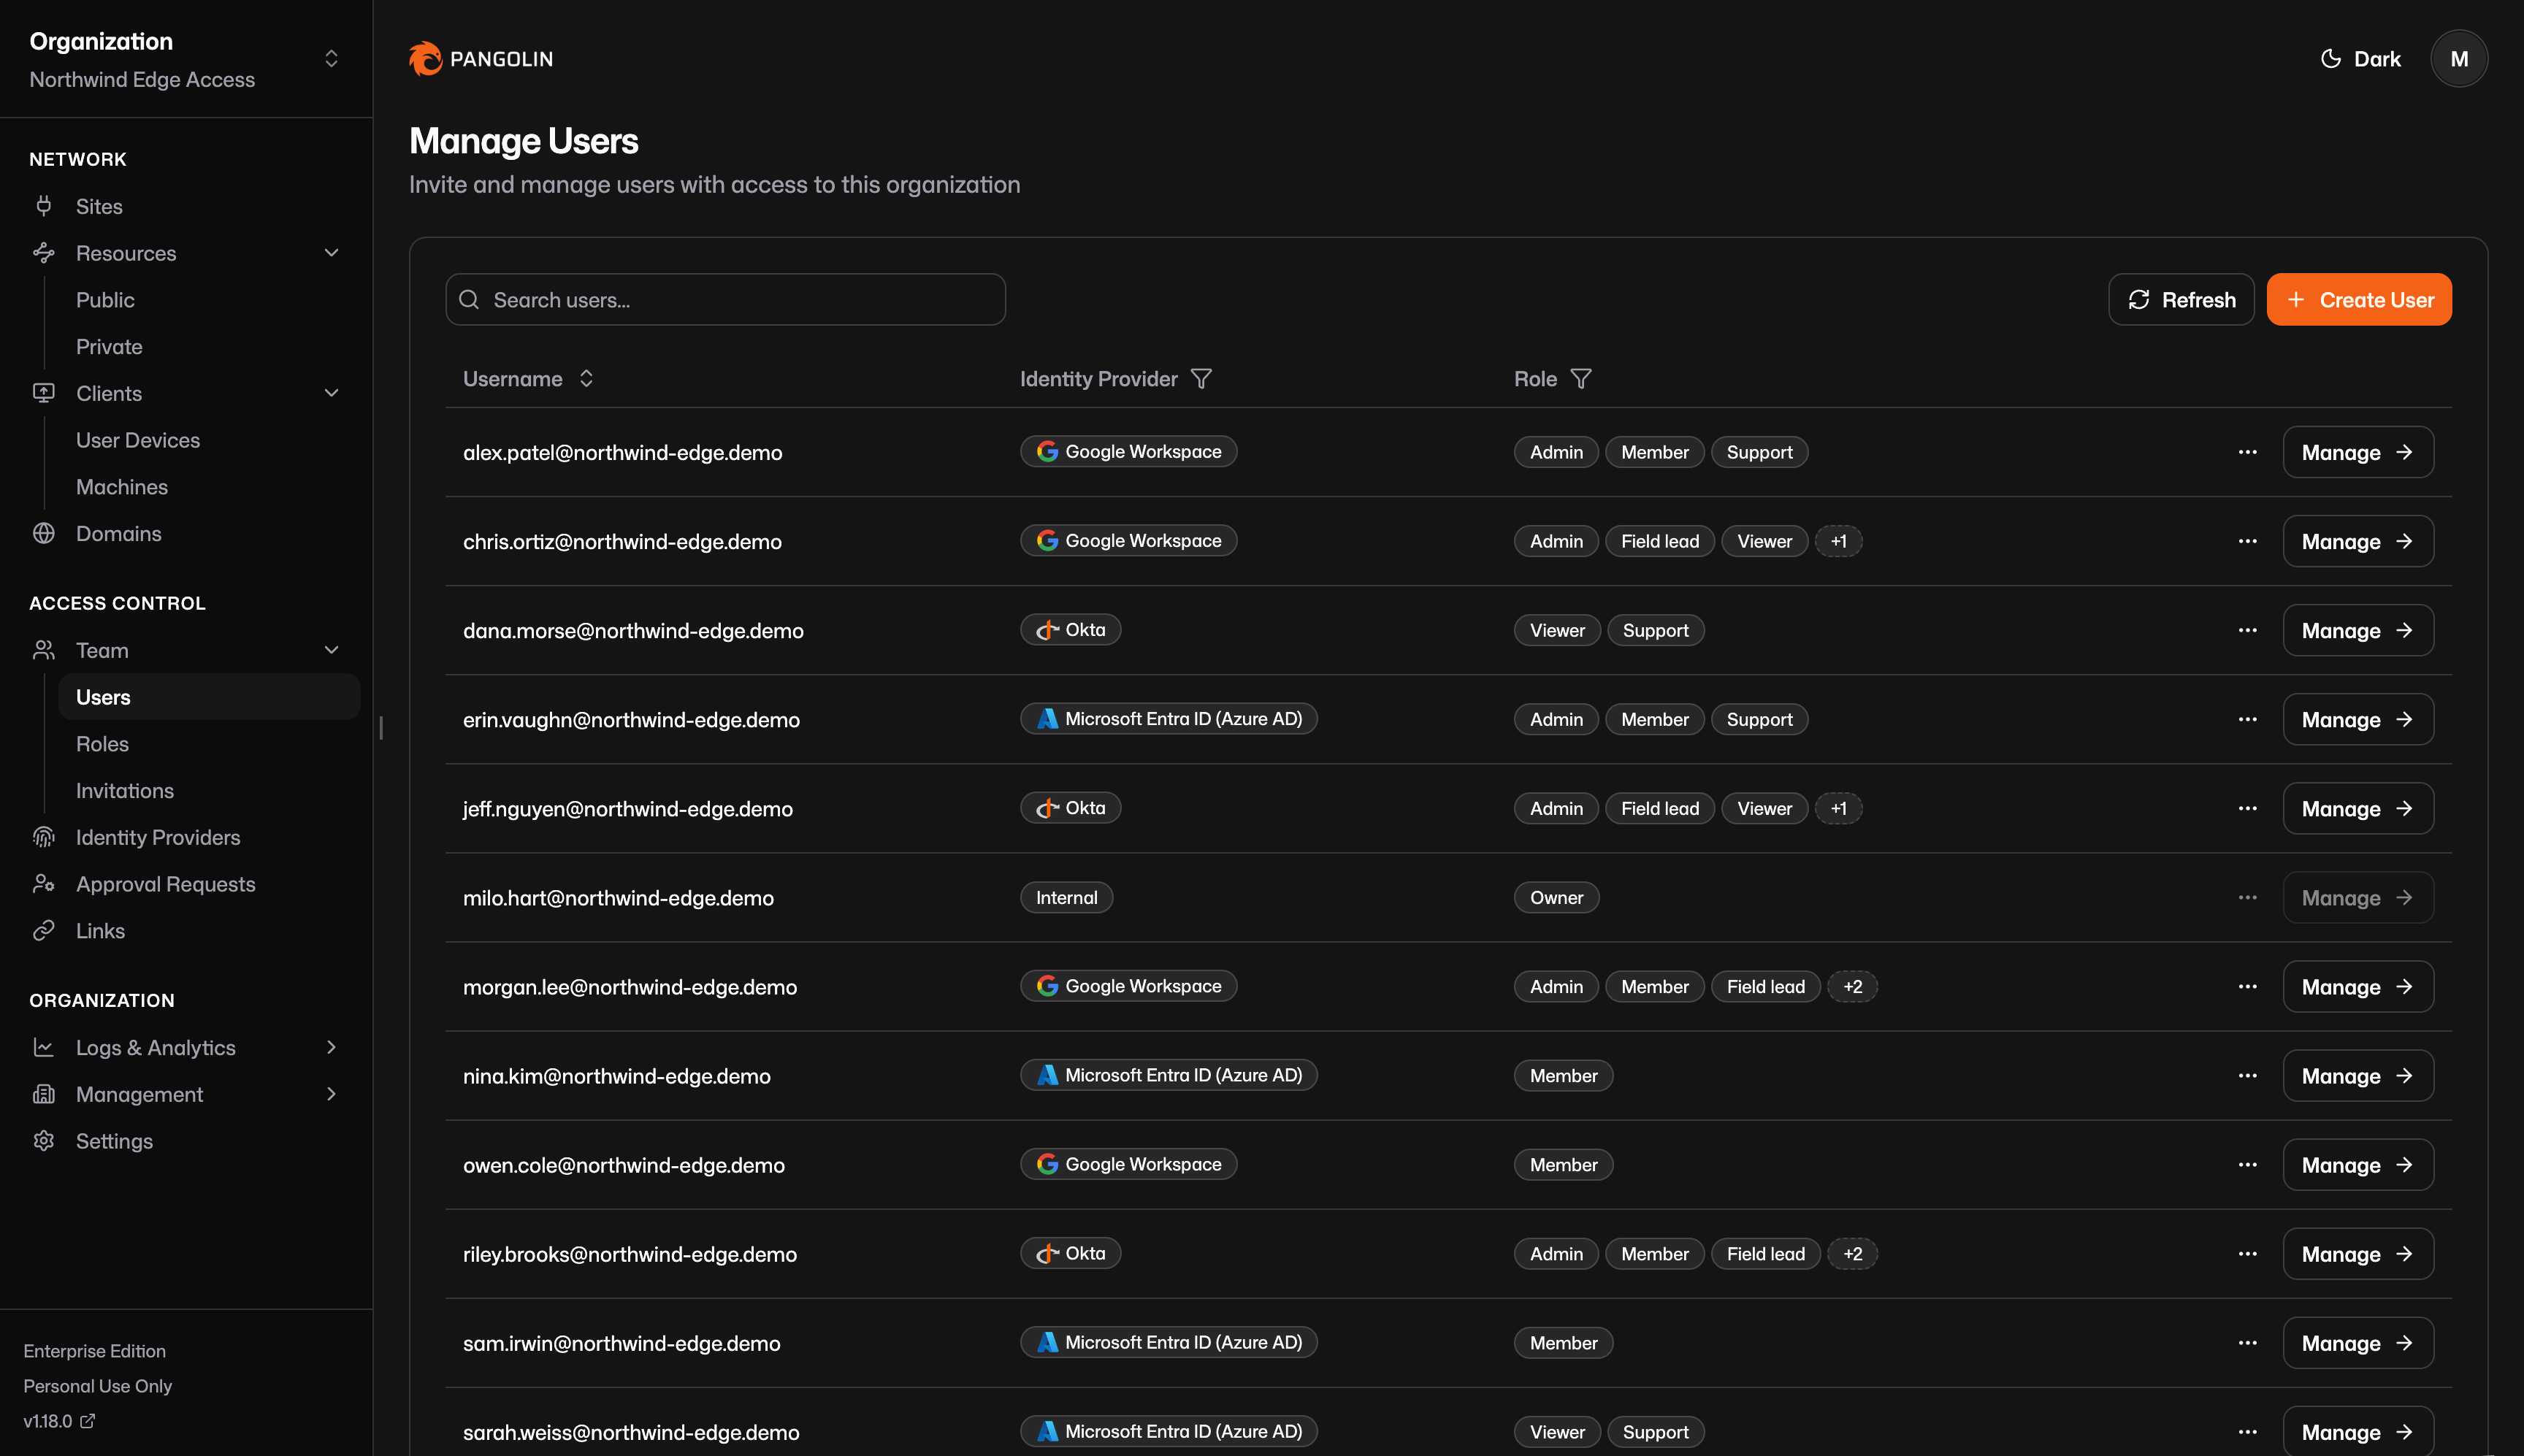Open the M user avatar menu
Viewport: 2524px width, 1456px height.
point(2459,59)
